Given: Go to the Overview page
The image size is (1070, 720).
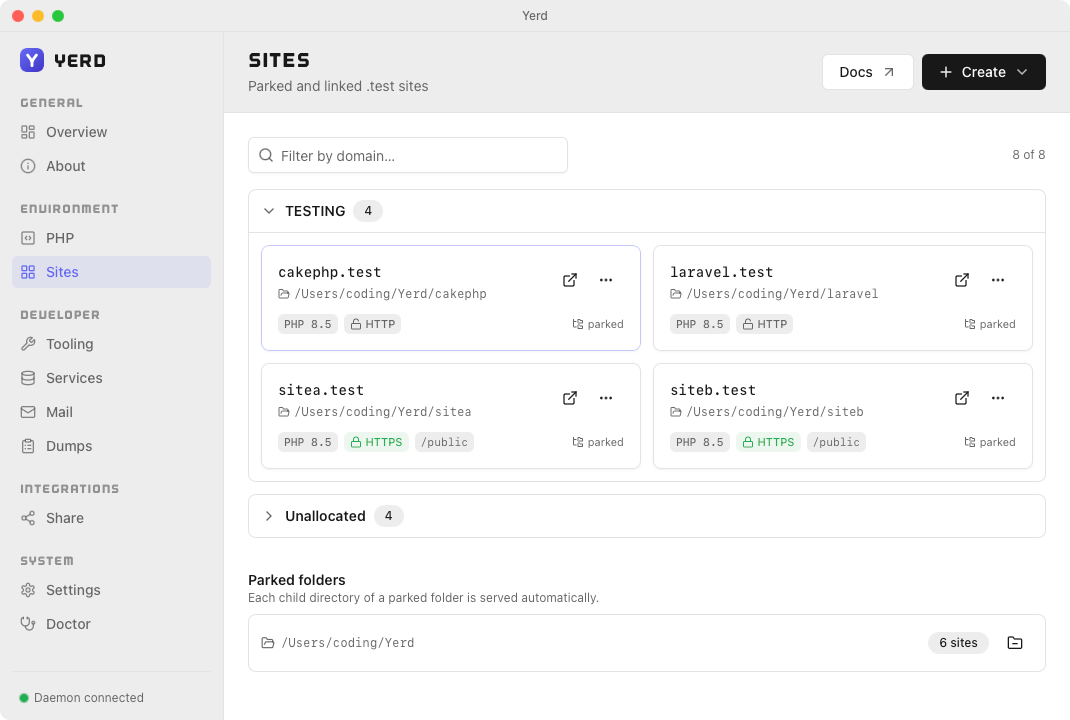Looking at the screenshot, I should (111, 132).
